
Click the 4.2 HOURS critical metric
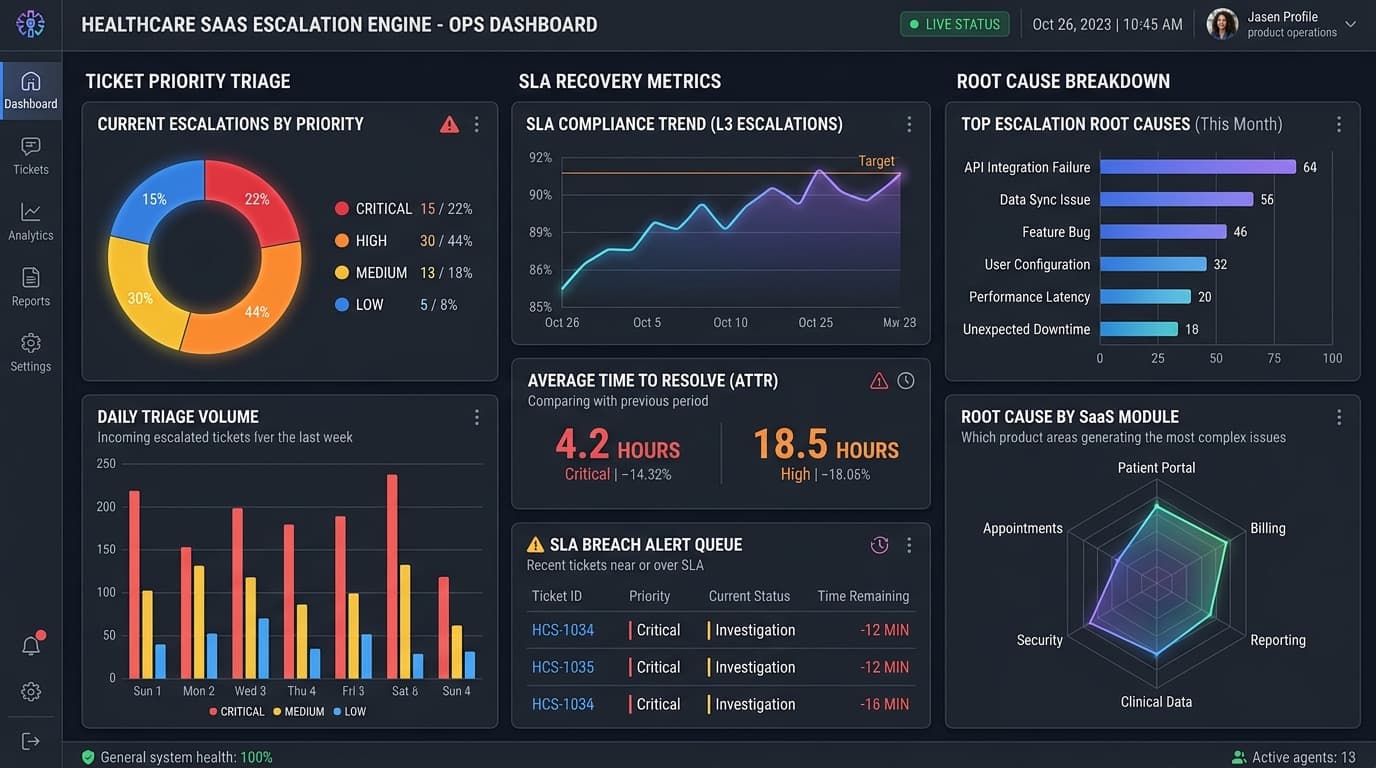[x=617, y=446]
